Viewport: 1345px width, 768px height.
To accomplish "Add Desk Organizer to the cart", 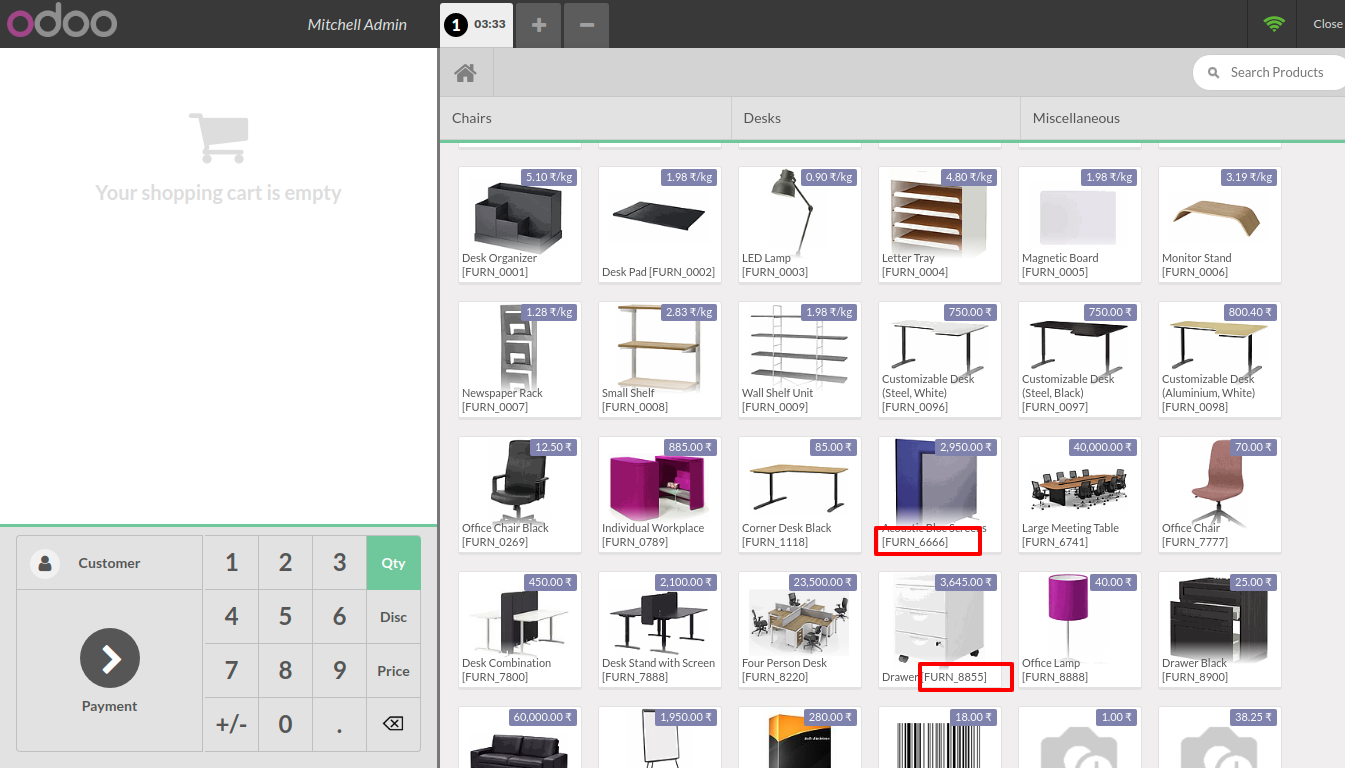I will coord(520,225).
